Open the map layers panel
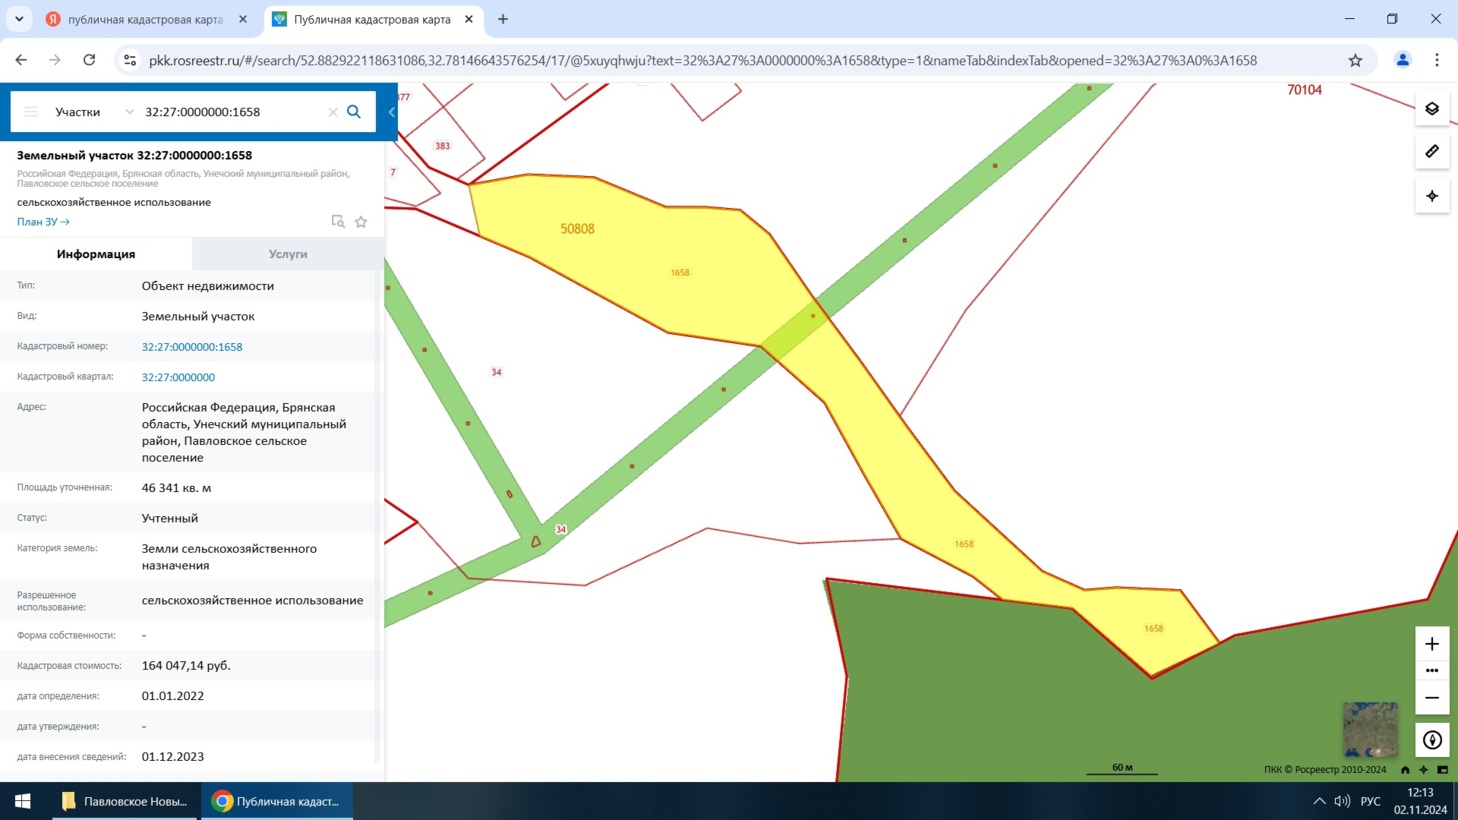1458x820 pixels. [x=1431, y=109]
